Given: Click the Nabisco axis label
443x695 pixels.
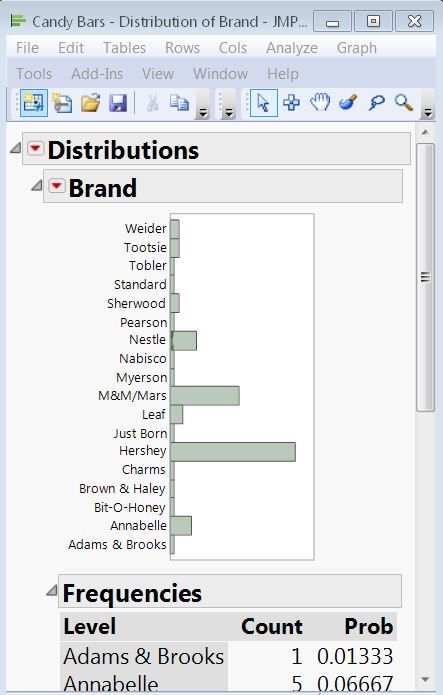Looking at the screenshot, I should (143, 359).
